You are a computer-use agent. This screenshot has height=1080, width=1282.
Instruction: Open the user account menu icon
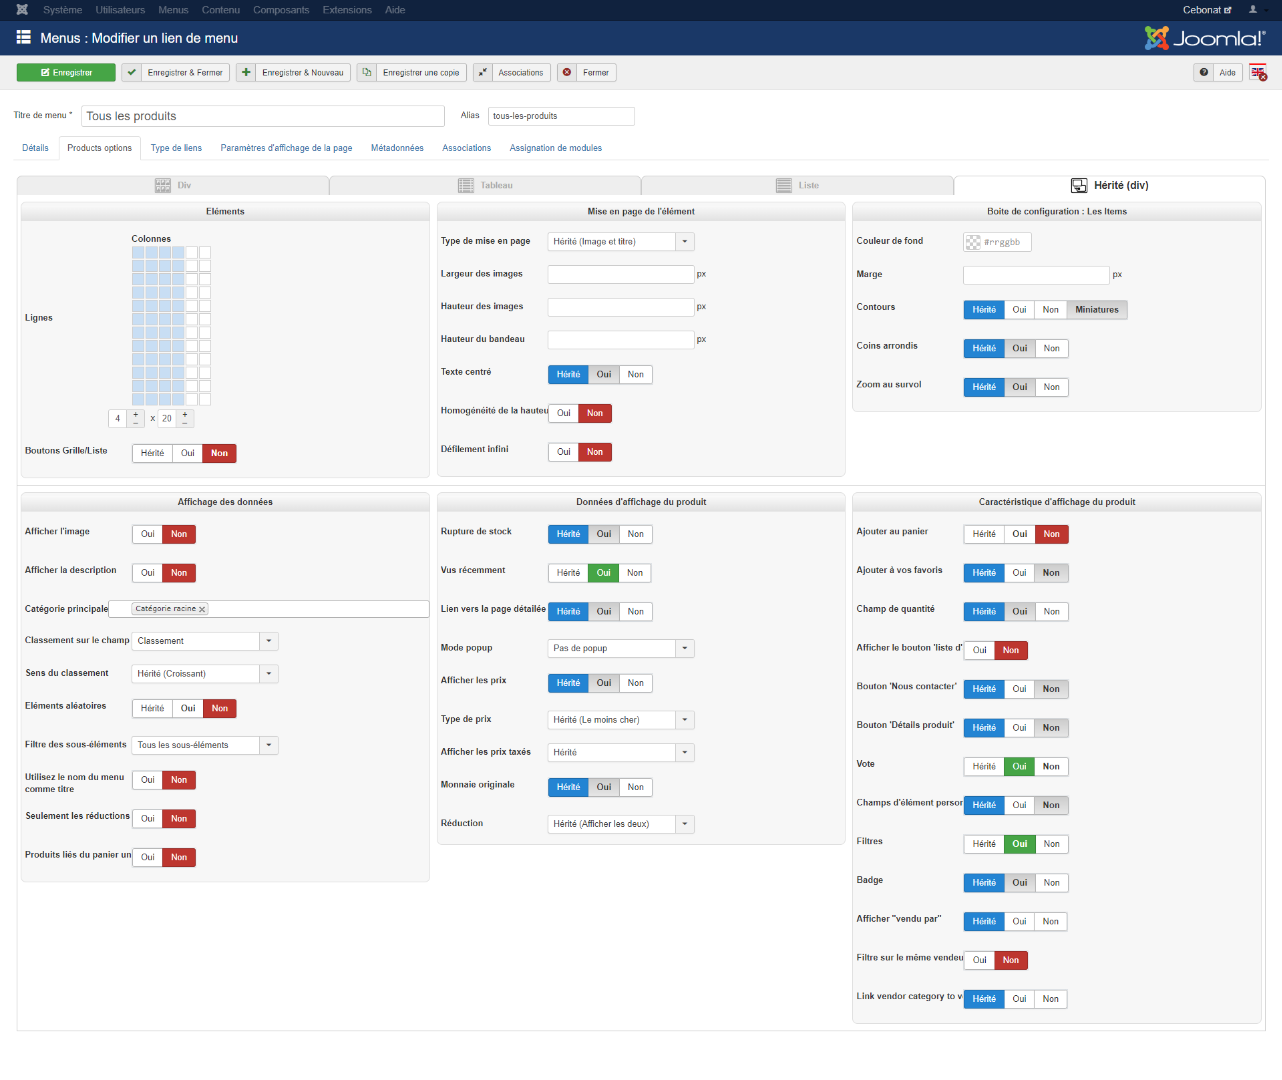click(1253, 10)
